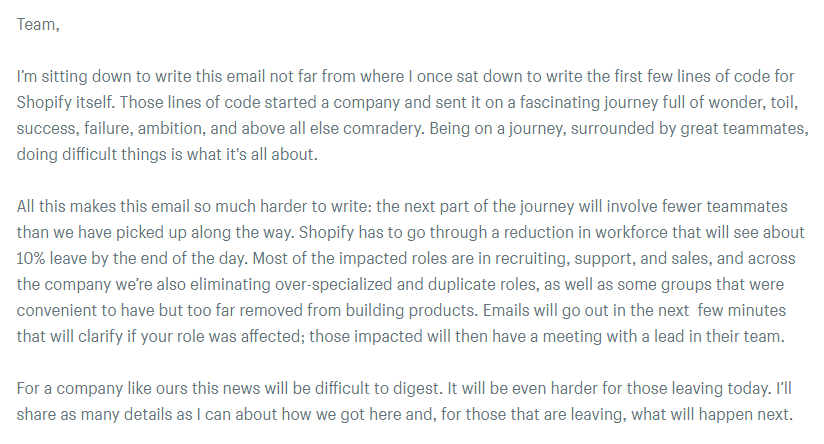Viewport: 824px width, 444px height.
Task: Place cursor on "10%" figure
Action: coord(35,259)
